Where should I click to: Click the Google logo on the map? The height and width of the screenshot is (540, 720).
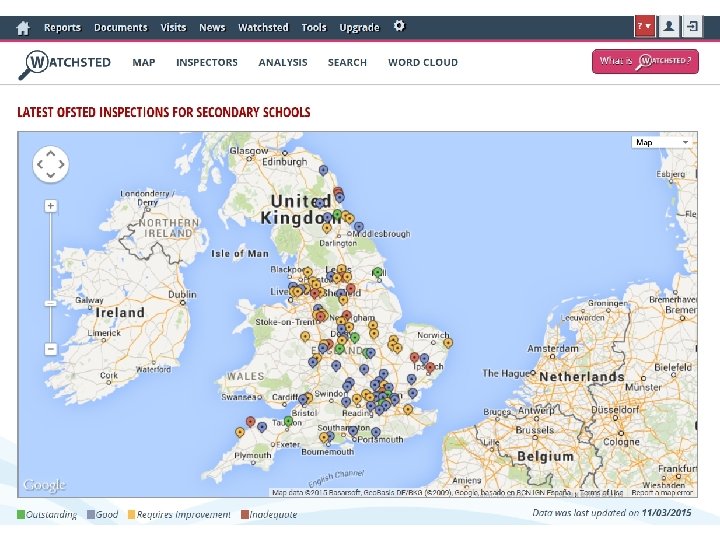point(45,485)
